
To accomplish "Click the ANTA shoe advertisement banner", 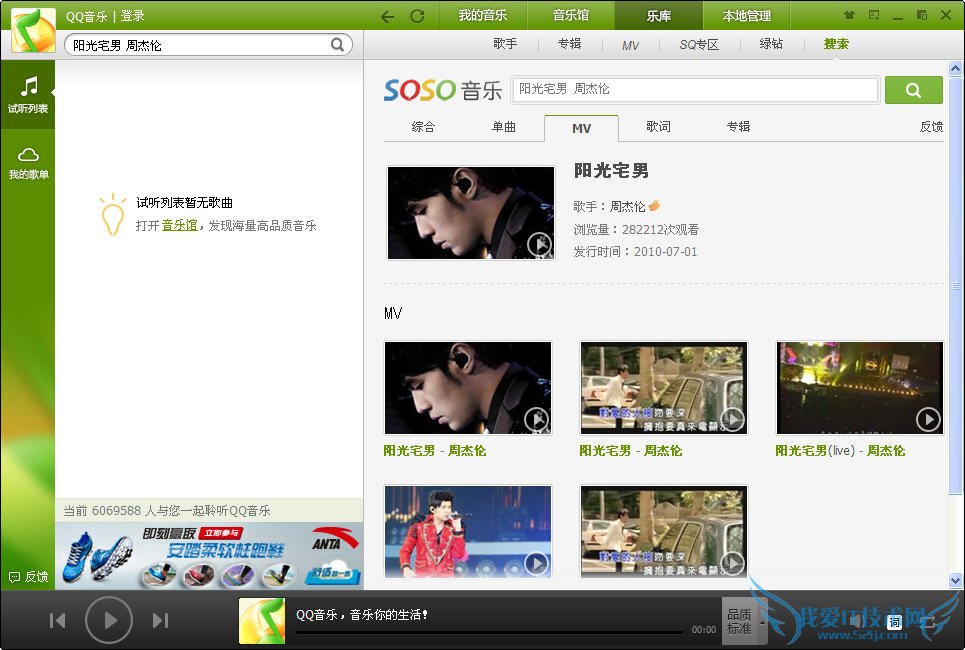I will (x=209, y=556).
